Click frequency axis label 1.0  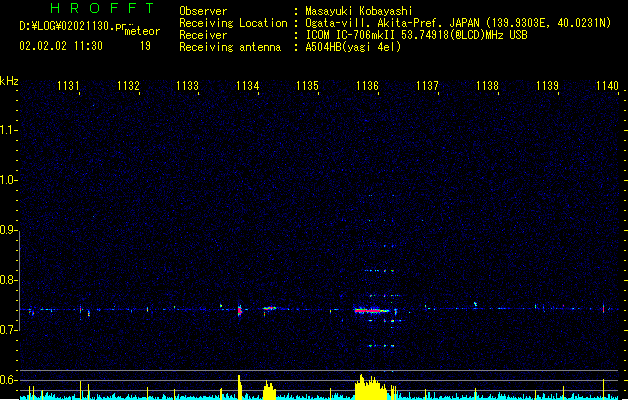click(x=9, y=180)
